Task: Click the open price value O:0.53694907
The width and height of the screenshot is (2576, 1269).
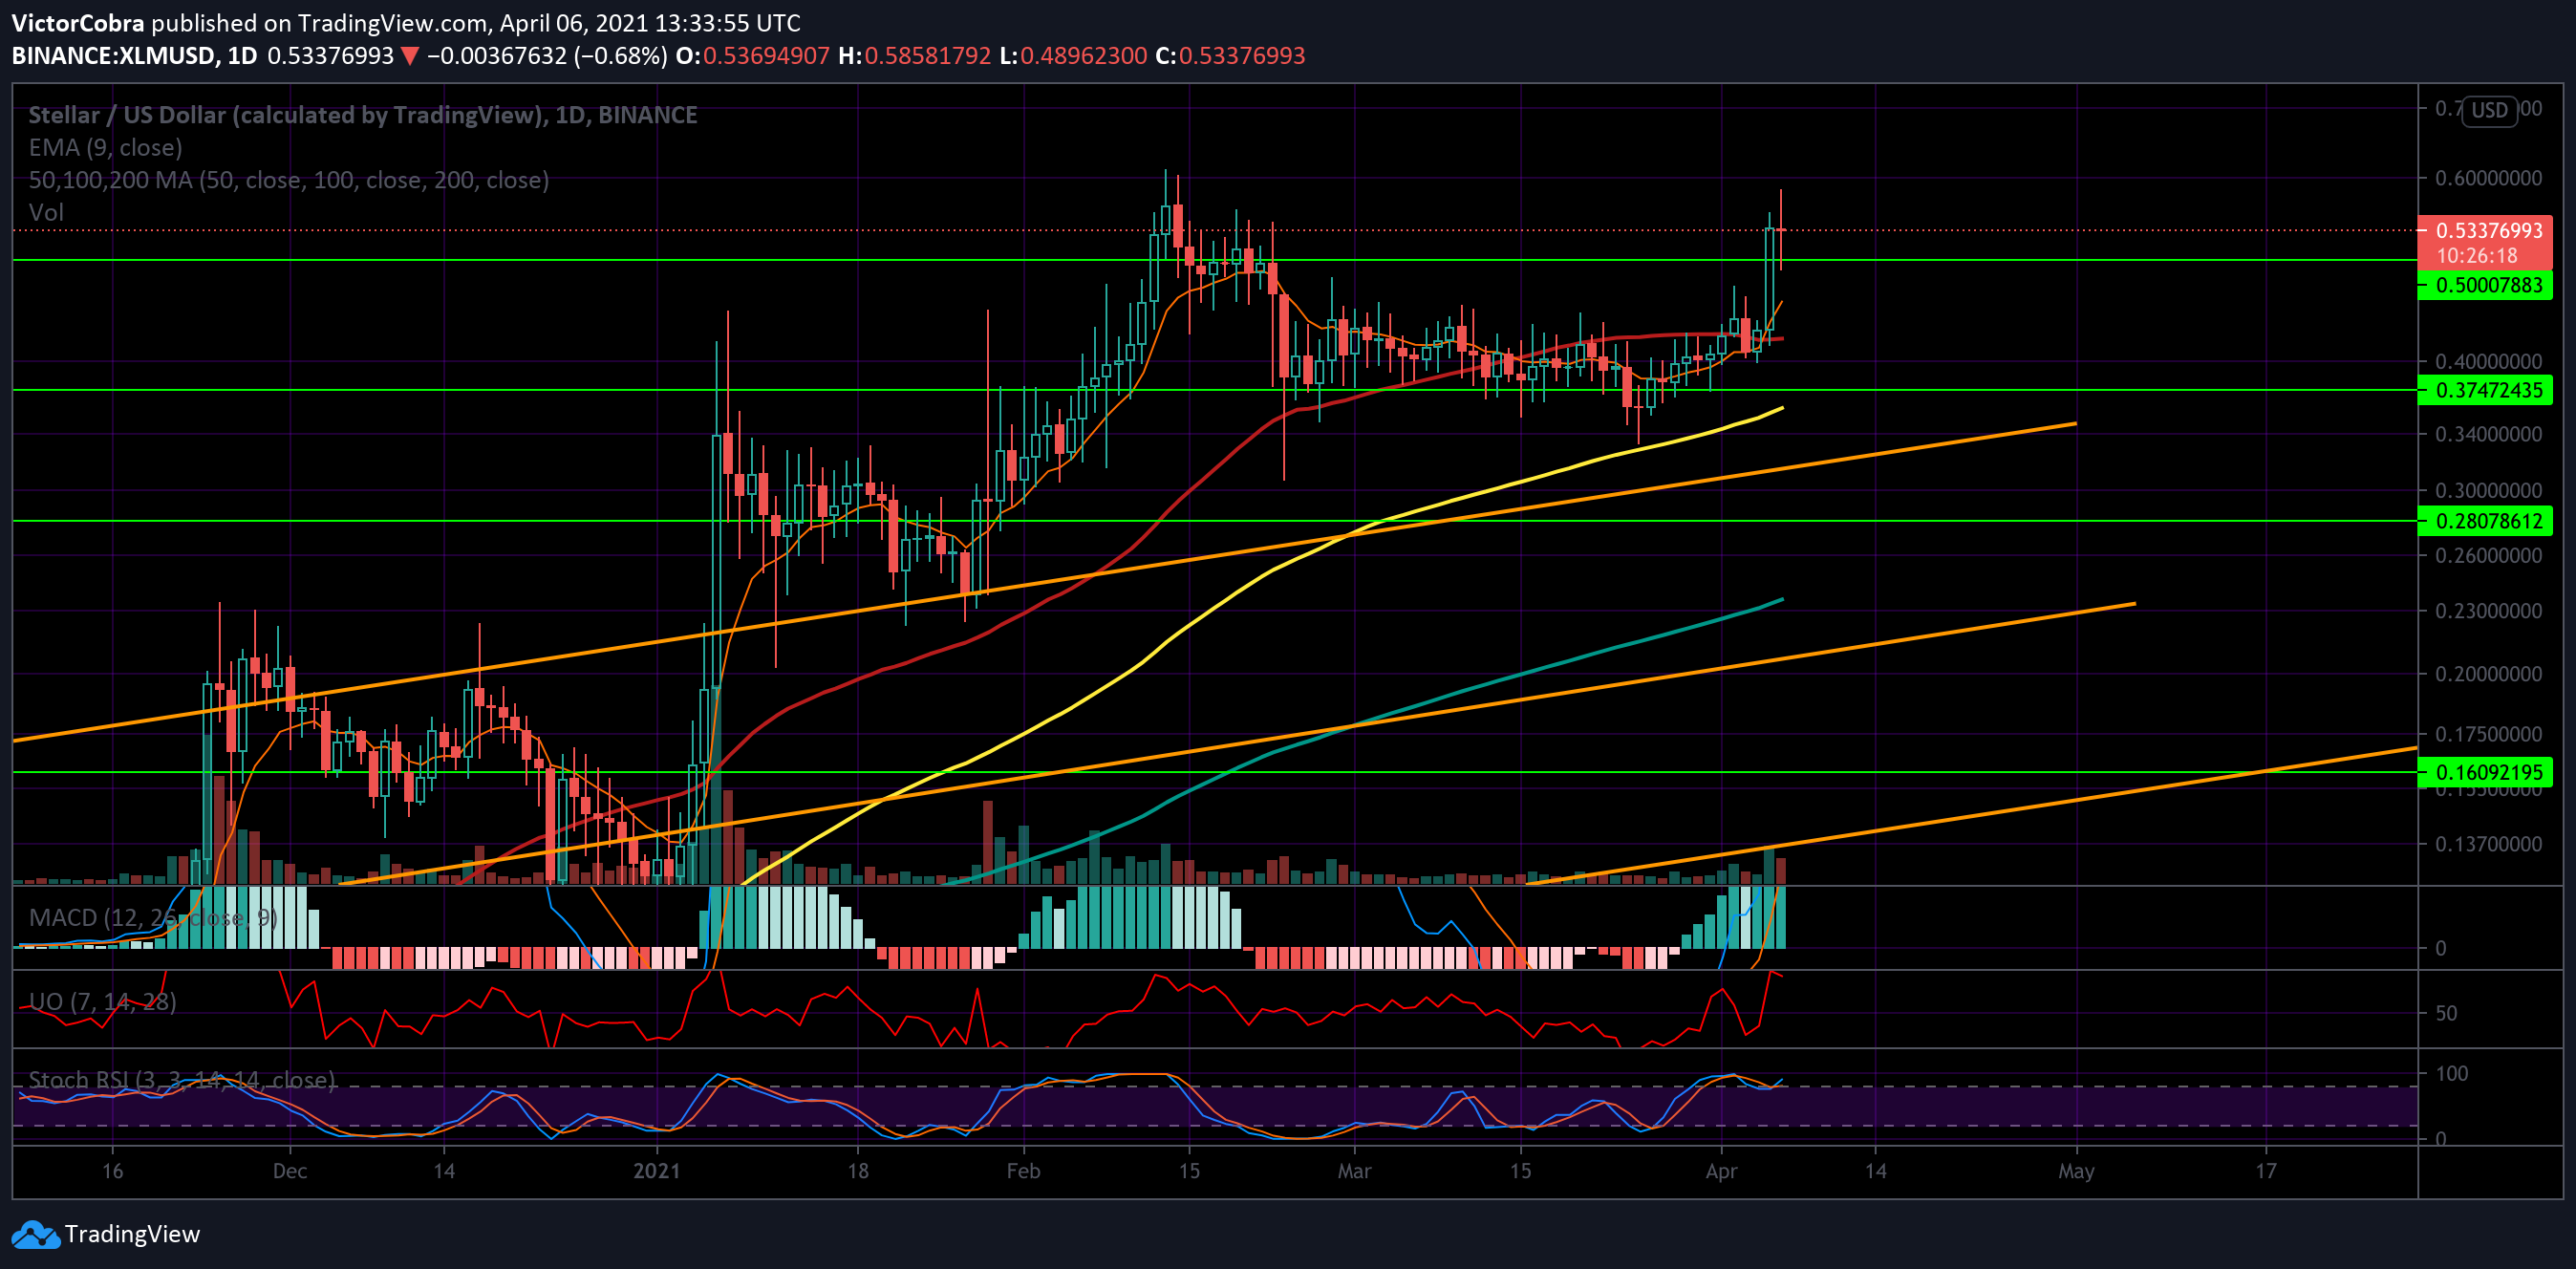Action: [x=752, y=56]
